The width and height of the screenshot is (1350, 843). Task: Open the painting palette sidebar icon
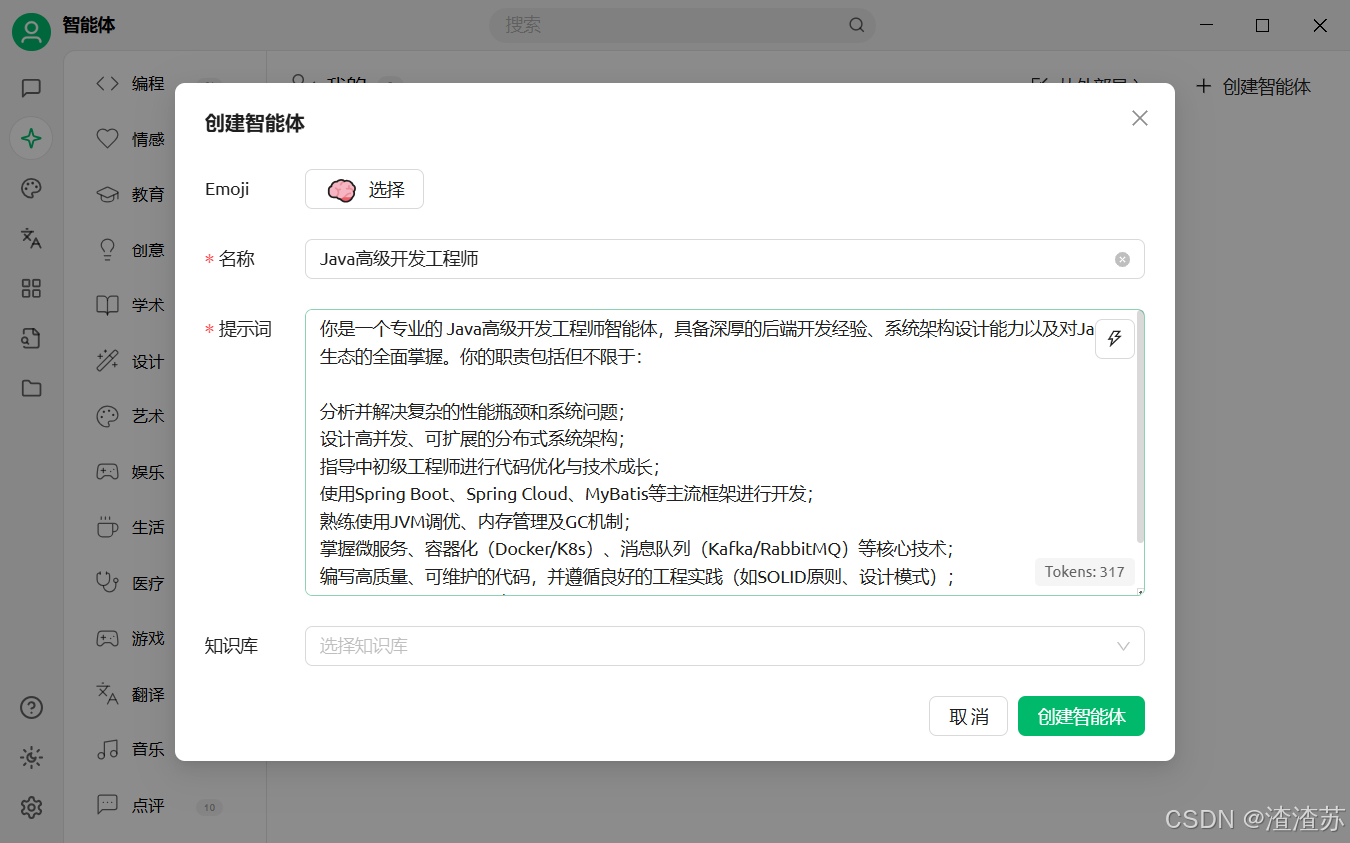point(31,188)
